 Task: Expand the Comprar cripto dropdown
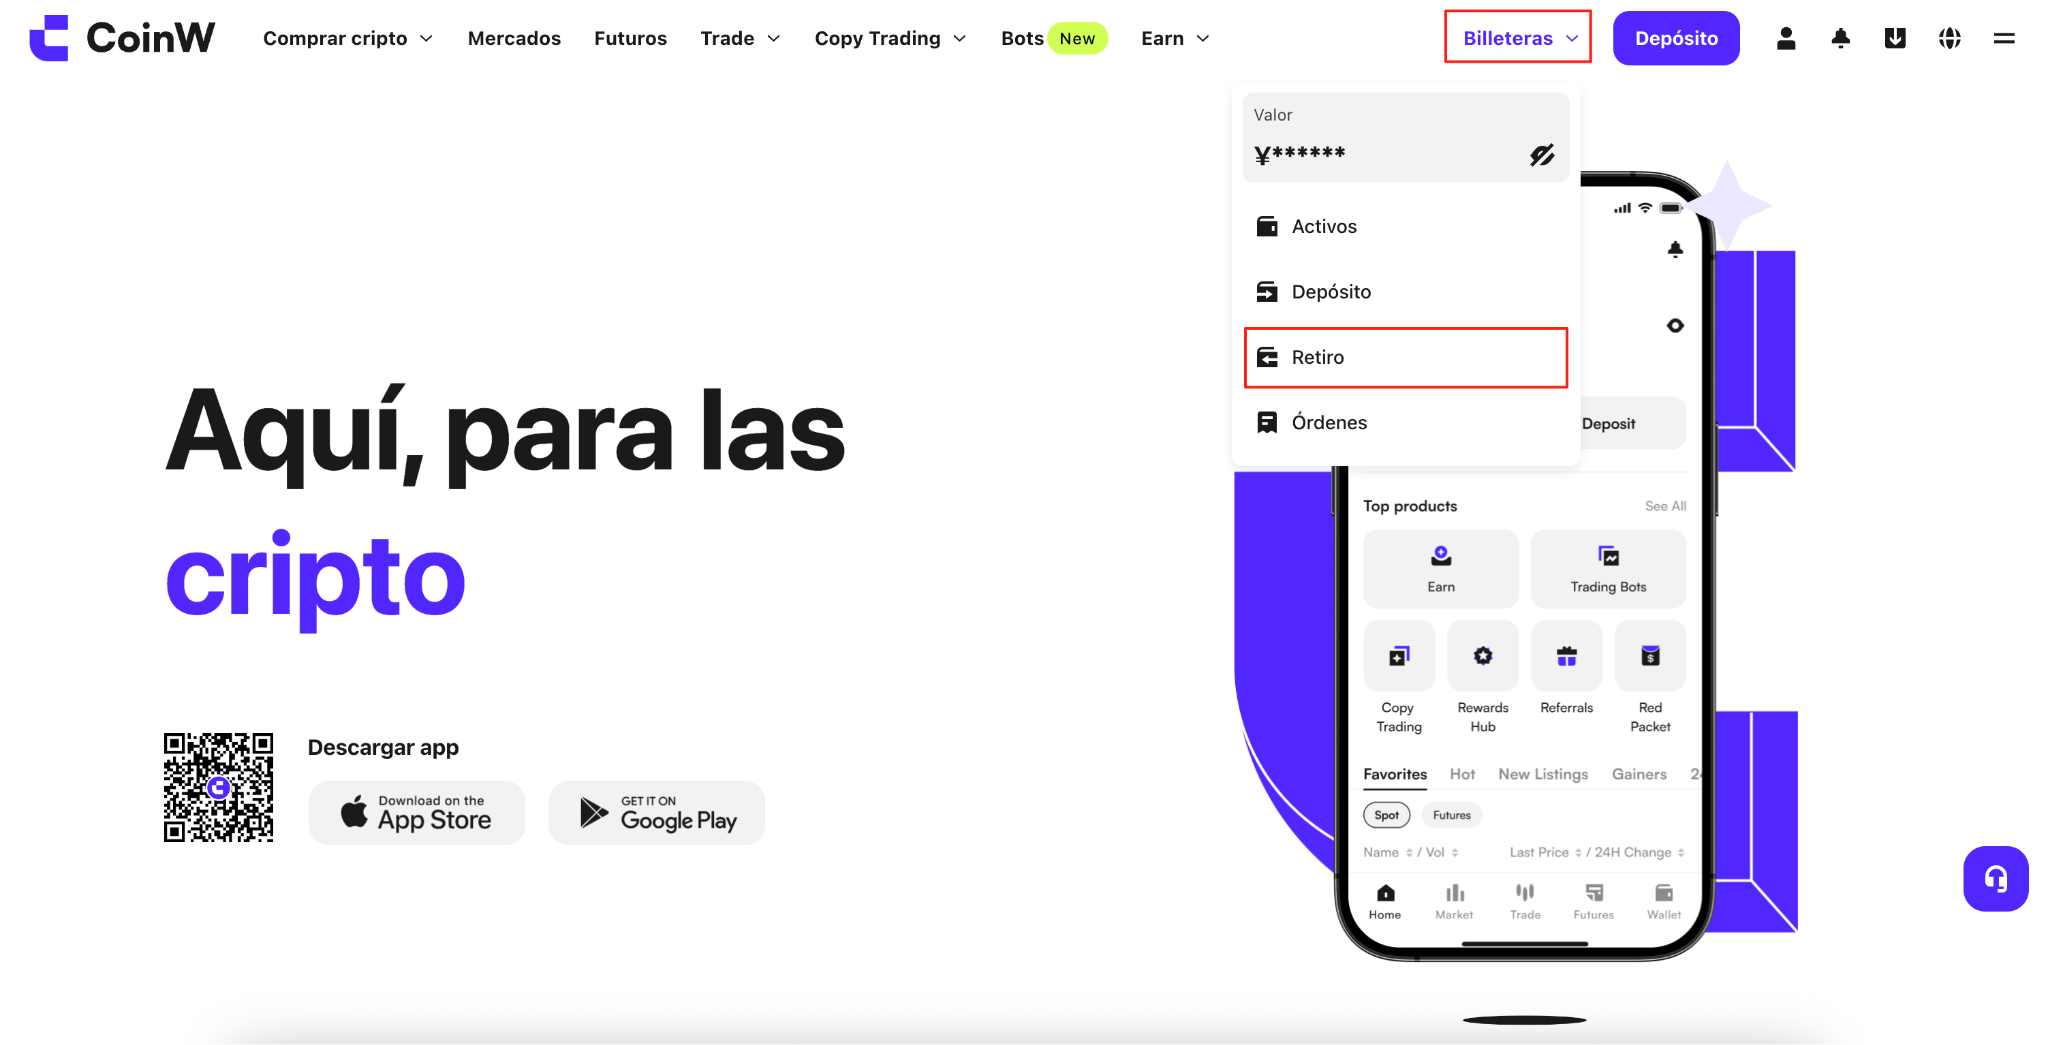[348, 38]
